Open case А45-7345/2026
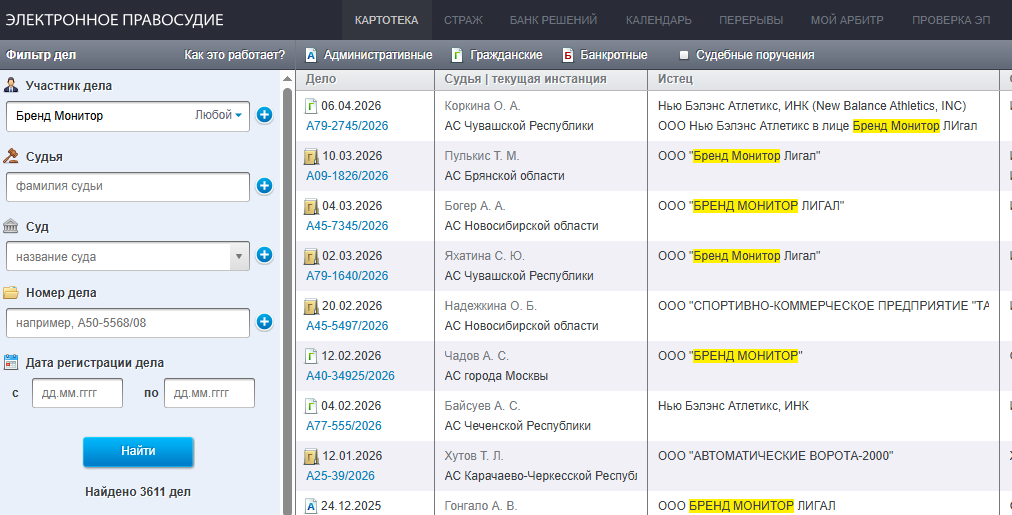 coord(347,226)
